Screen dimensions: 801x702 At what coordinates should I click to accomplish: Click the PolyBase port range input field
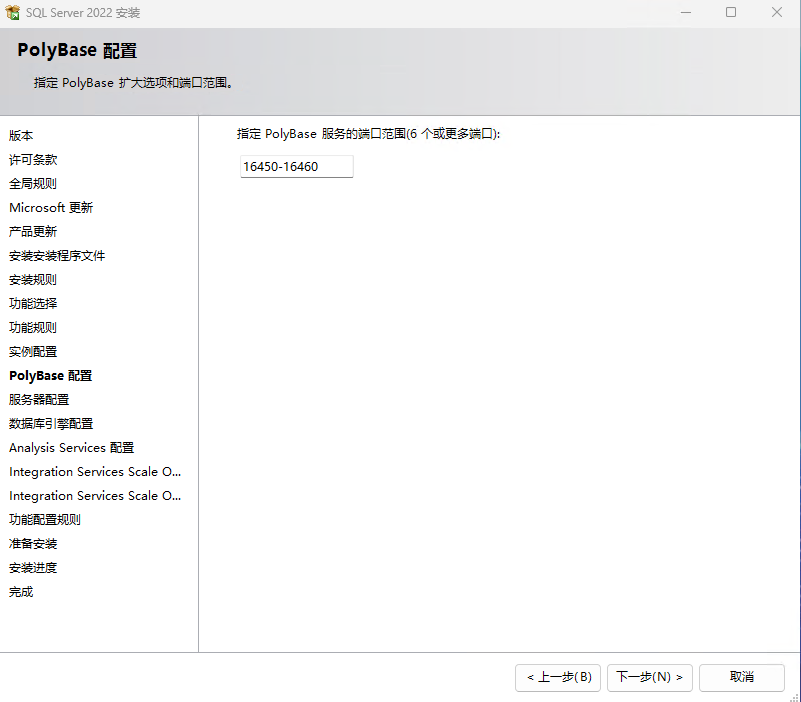(296, 167)
